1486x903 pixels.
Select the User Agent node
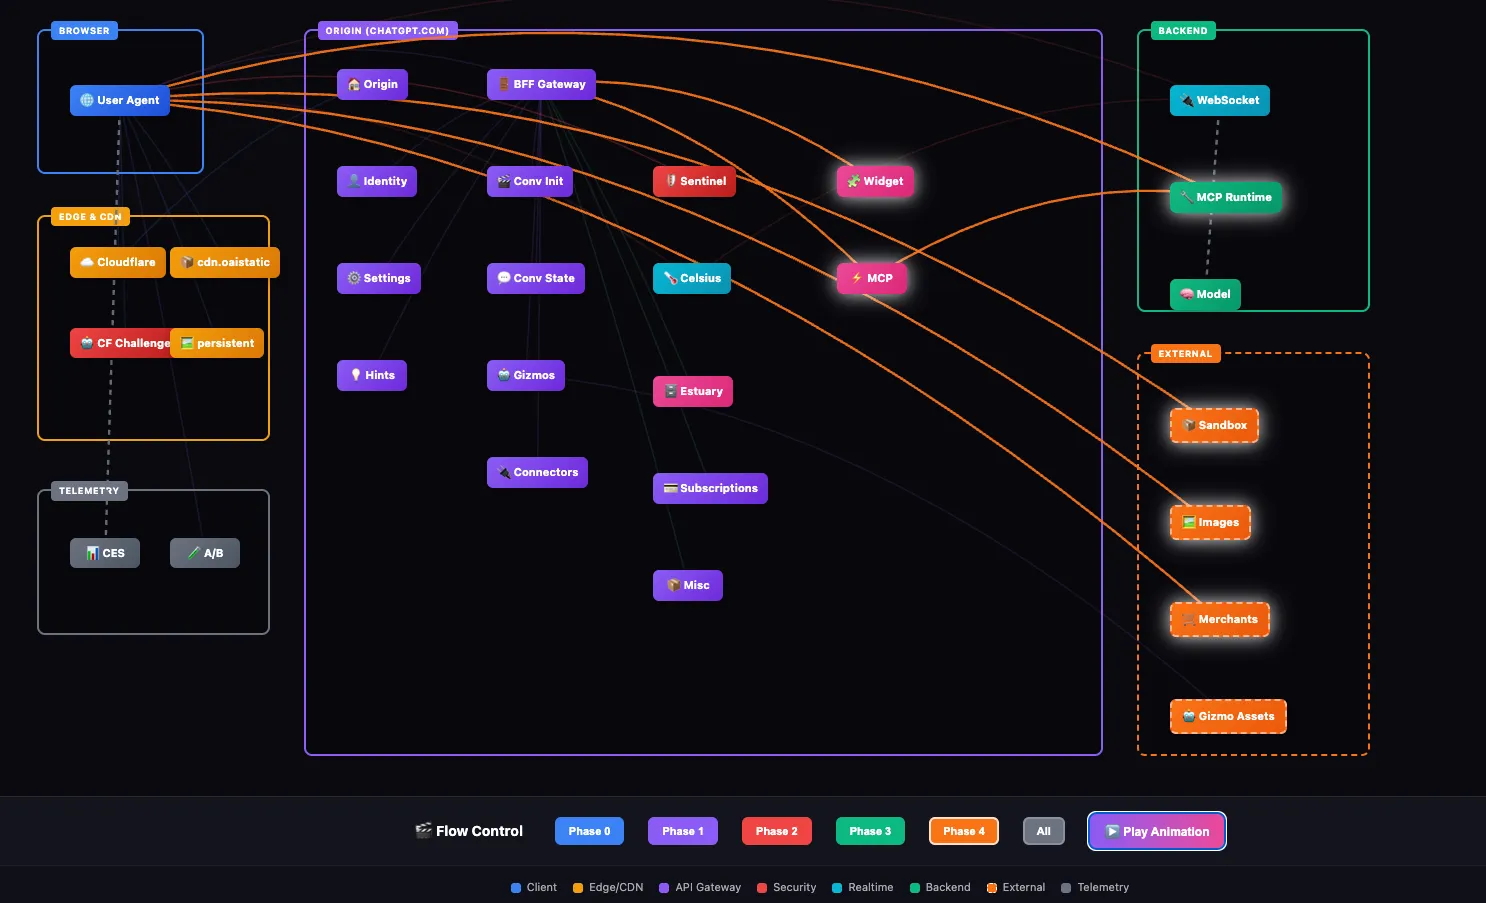[120, 100]
